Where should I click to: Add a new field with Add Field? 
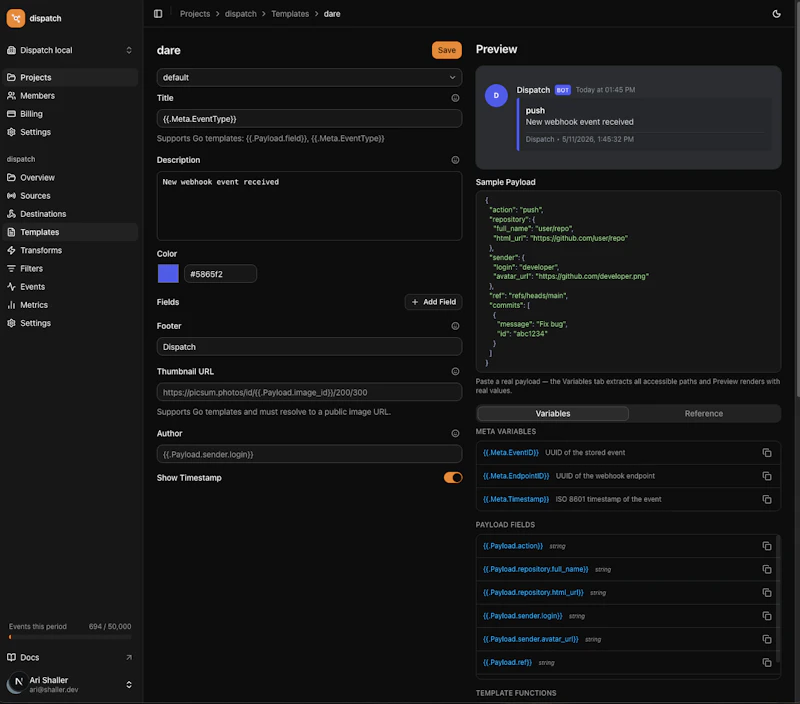434,302
